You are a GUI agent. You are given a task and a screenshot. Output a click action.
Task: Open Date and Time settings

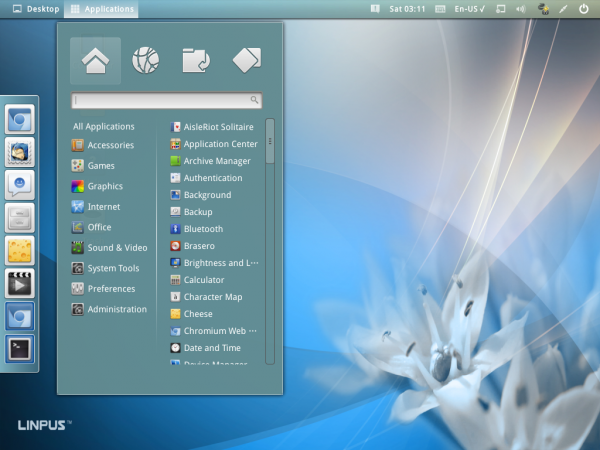tap(205, 348)
